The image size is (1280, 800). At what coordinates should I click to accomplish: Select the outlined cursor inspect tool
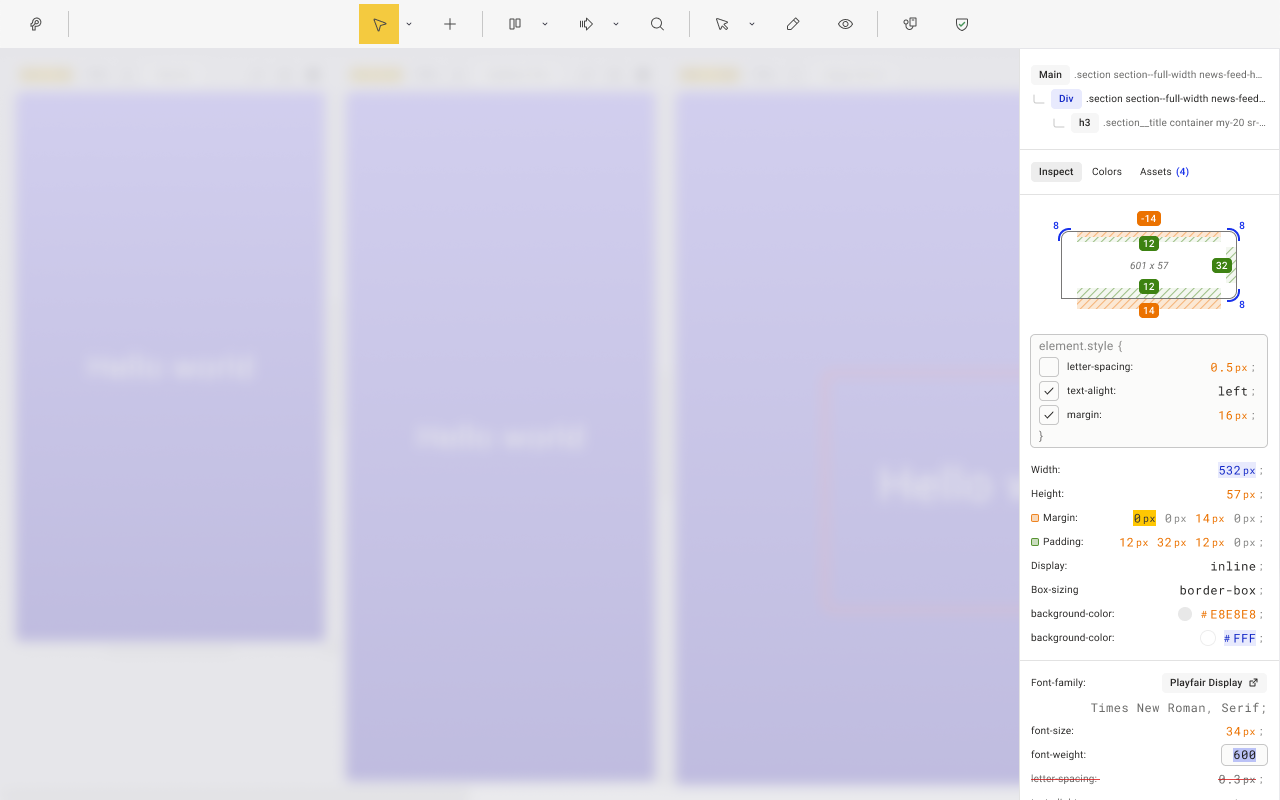(x=722, y=24)
